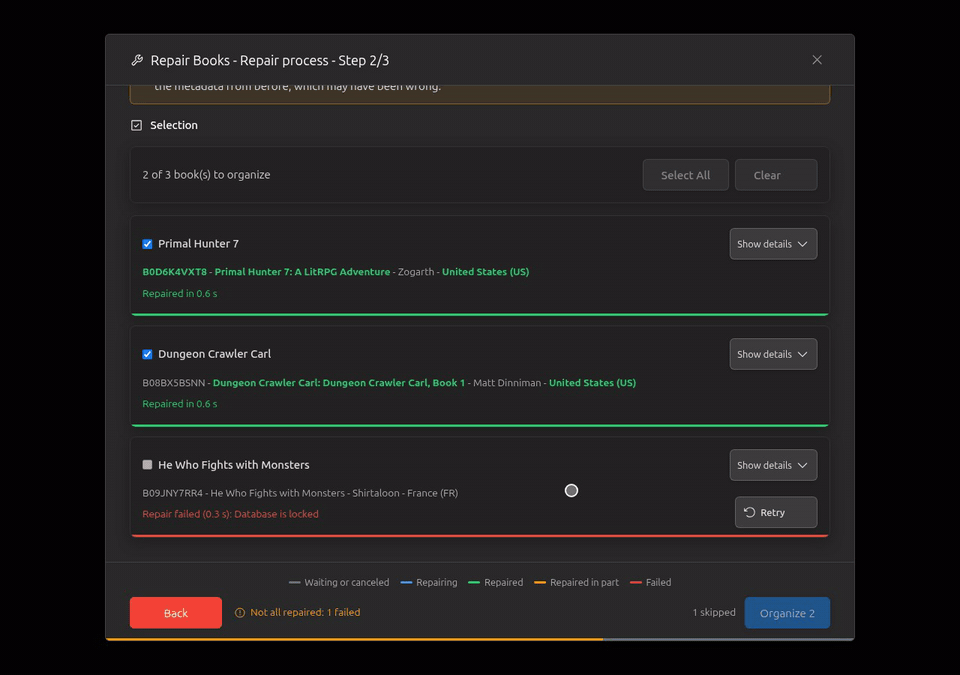
Task: Click the 'Failed' legend entry
Action: pos(650,582)
